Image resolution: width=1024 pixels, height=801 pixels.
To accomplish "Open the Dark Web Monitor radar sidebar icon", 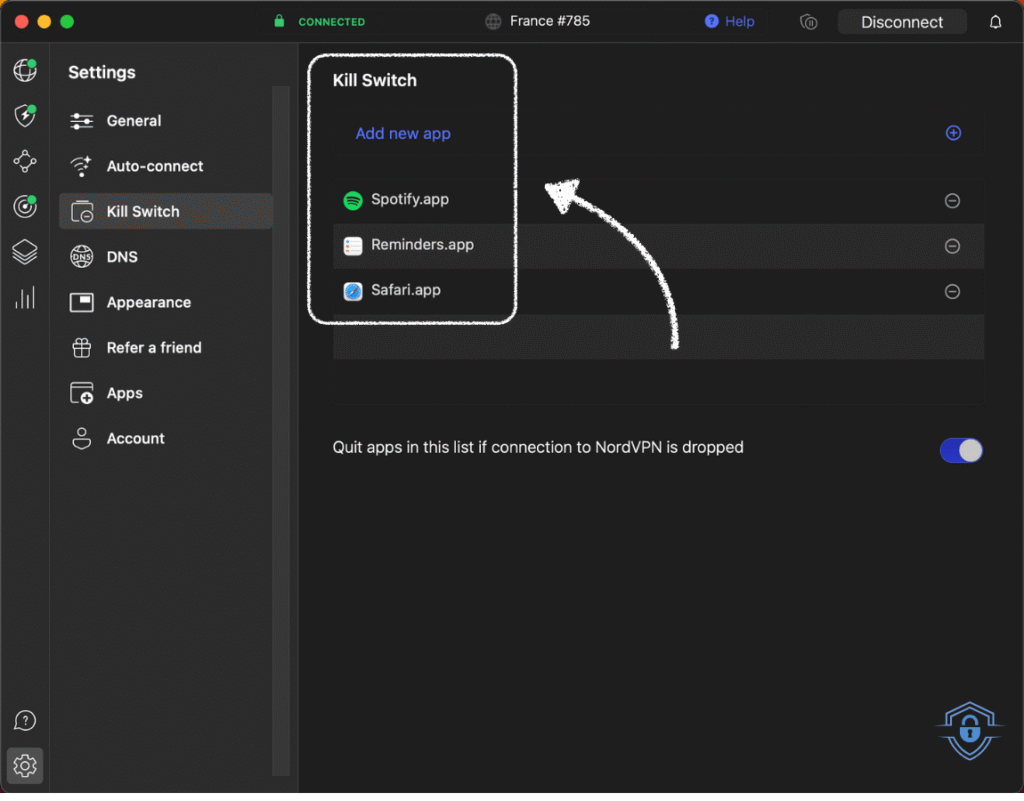I will (25, 206).
